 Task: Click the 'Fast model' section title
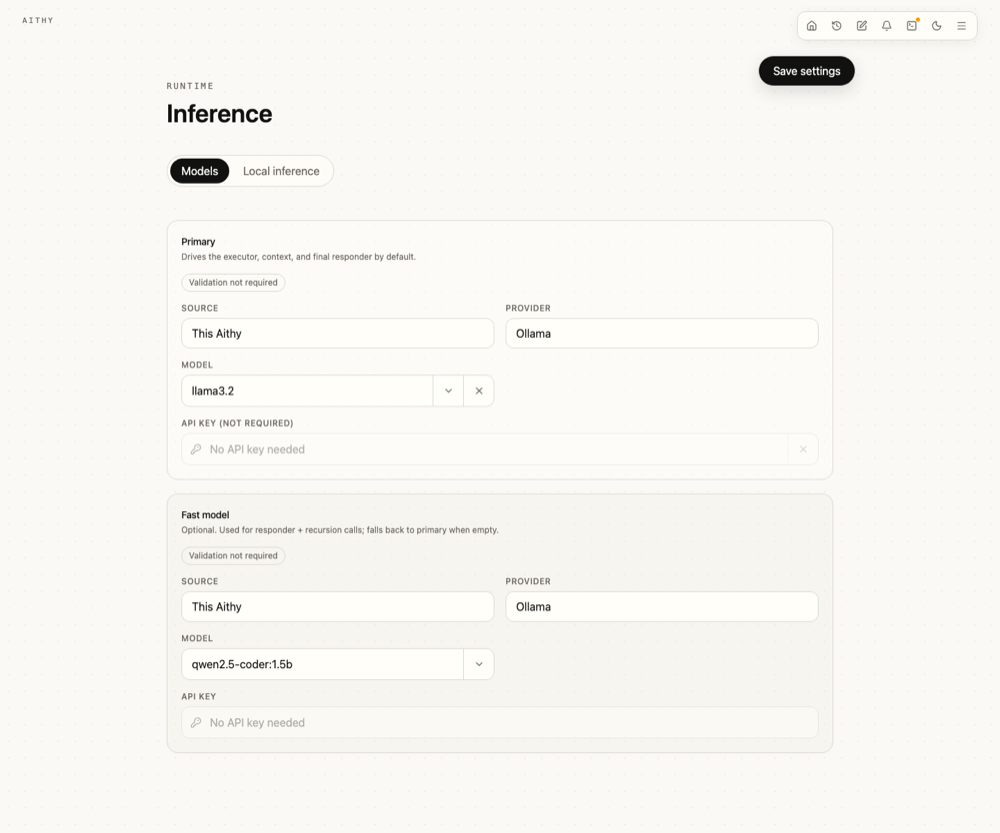pos(205,515)
